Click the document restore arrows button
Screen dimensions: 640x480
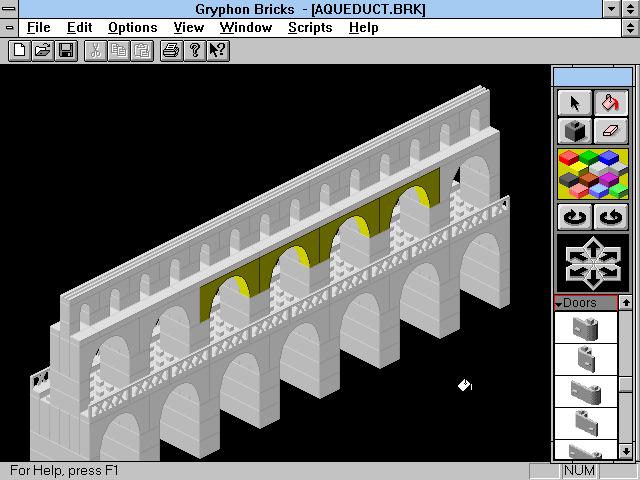click(631, 28)
